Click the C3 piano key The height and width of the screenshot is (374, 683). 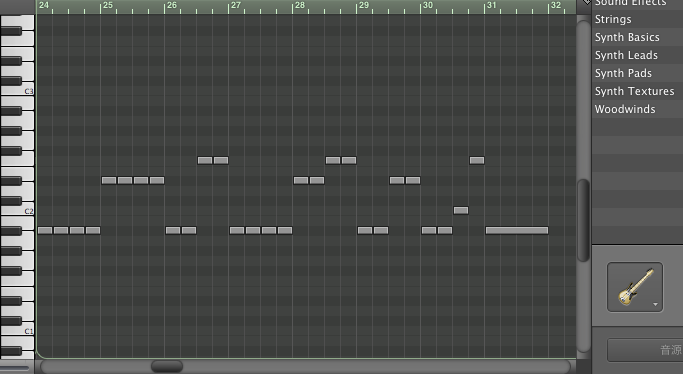(x=17, y=91)
